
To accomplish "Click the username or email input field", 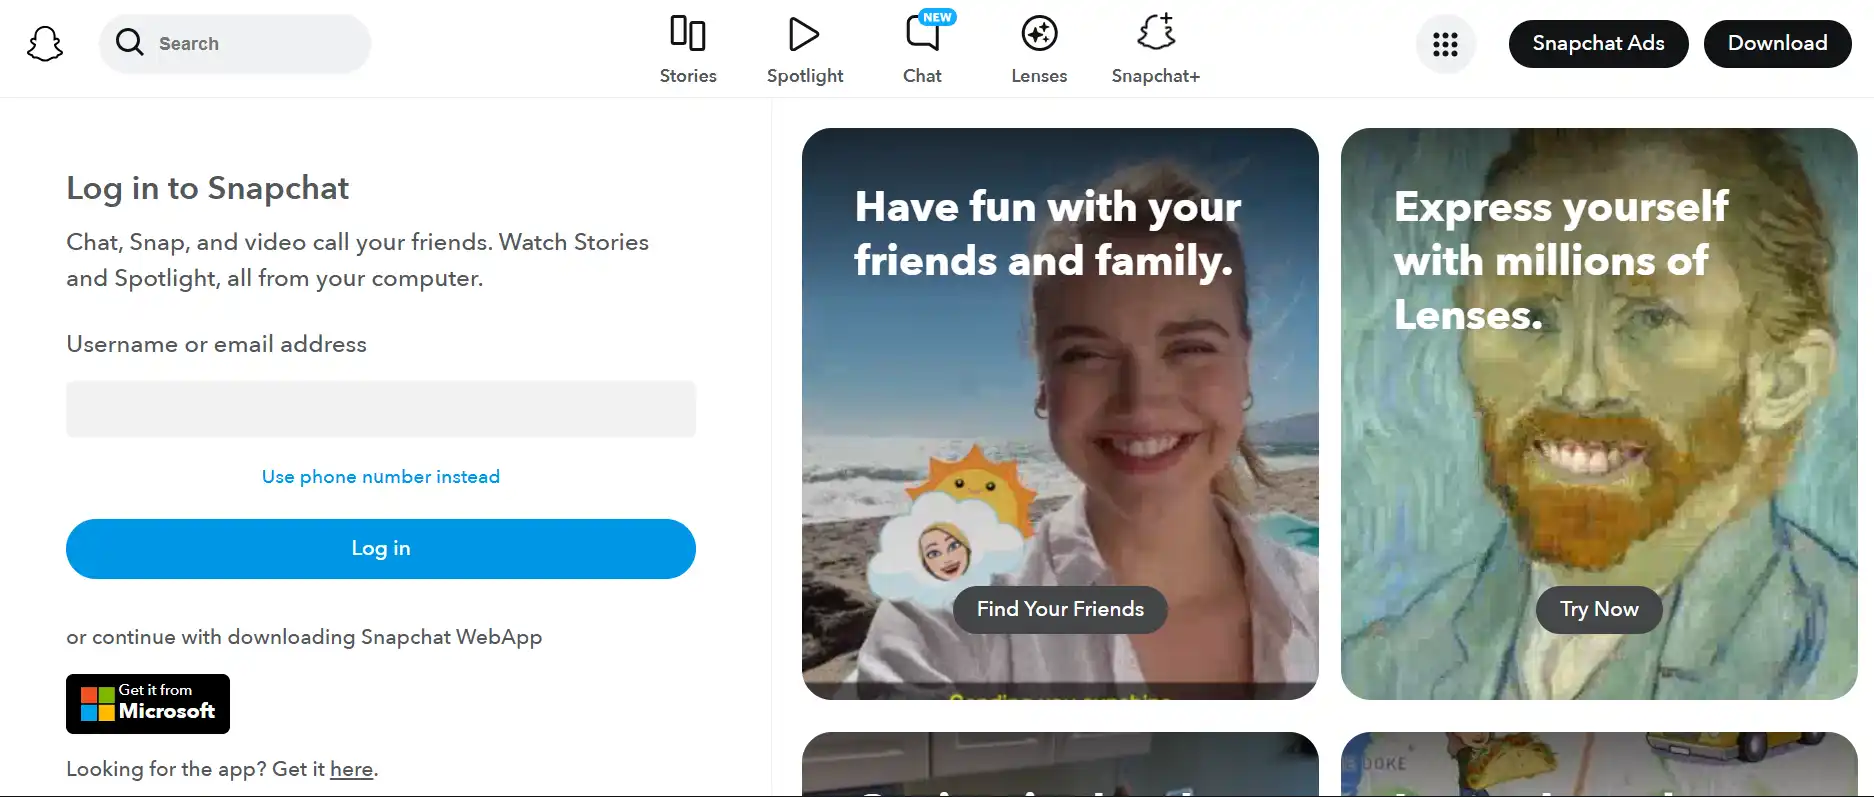I will click(381, 409).
